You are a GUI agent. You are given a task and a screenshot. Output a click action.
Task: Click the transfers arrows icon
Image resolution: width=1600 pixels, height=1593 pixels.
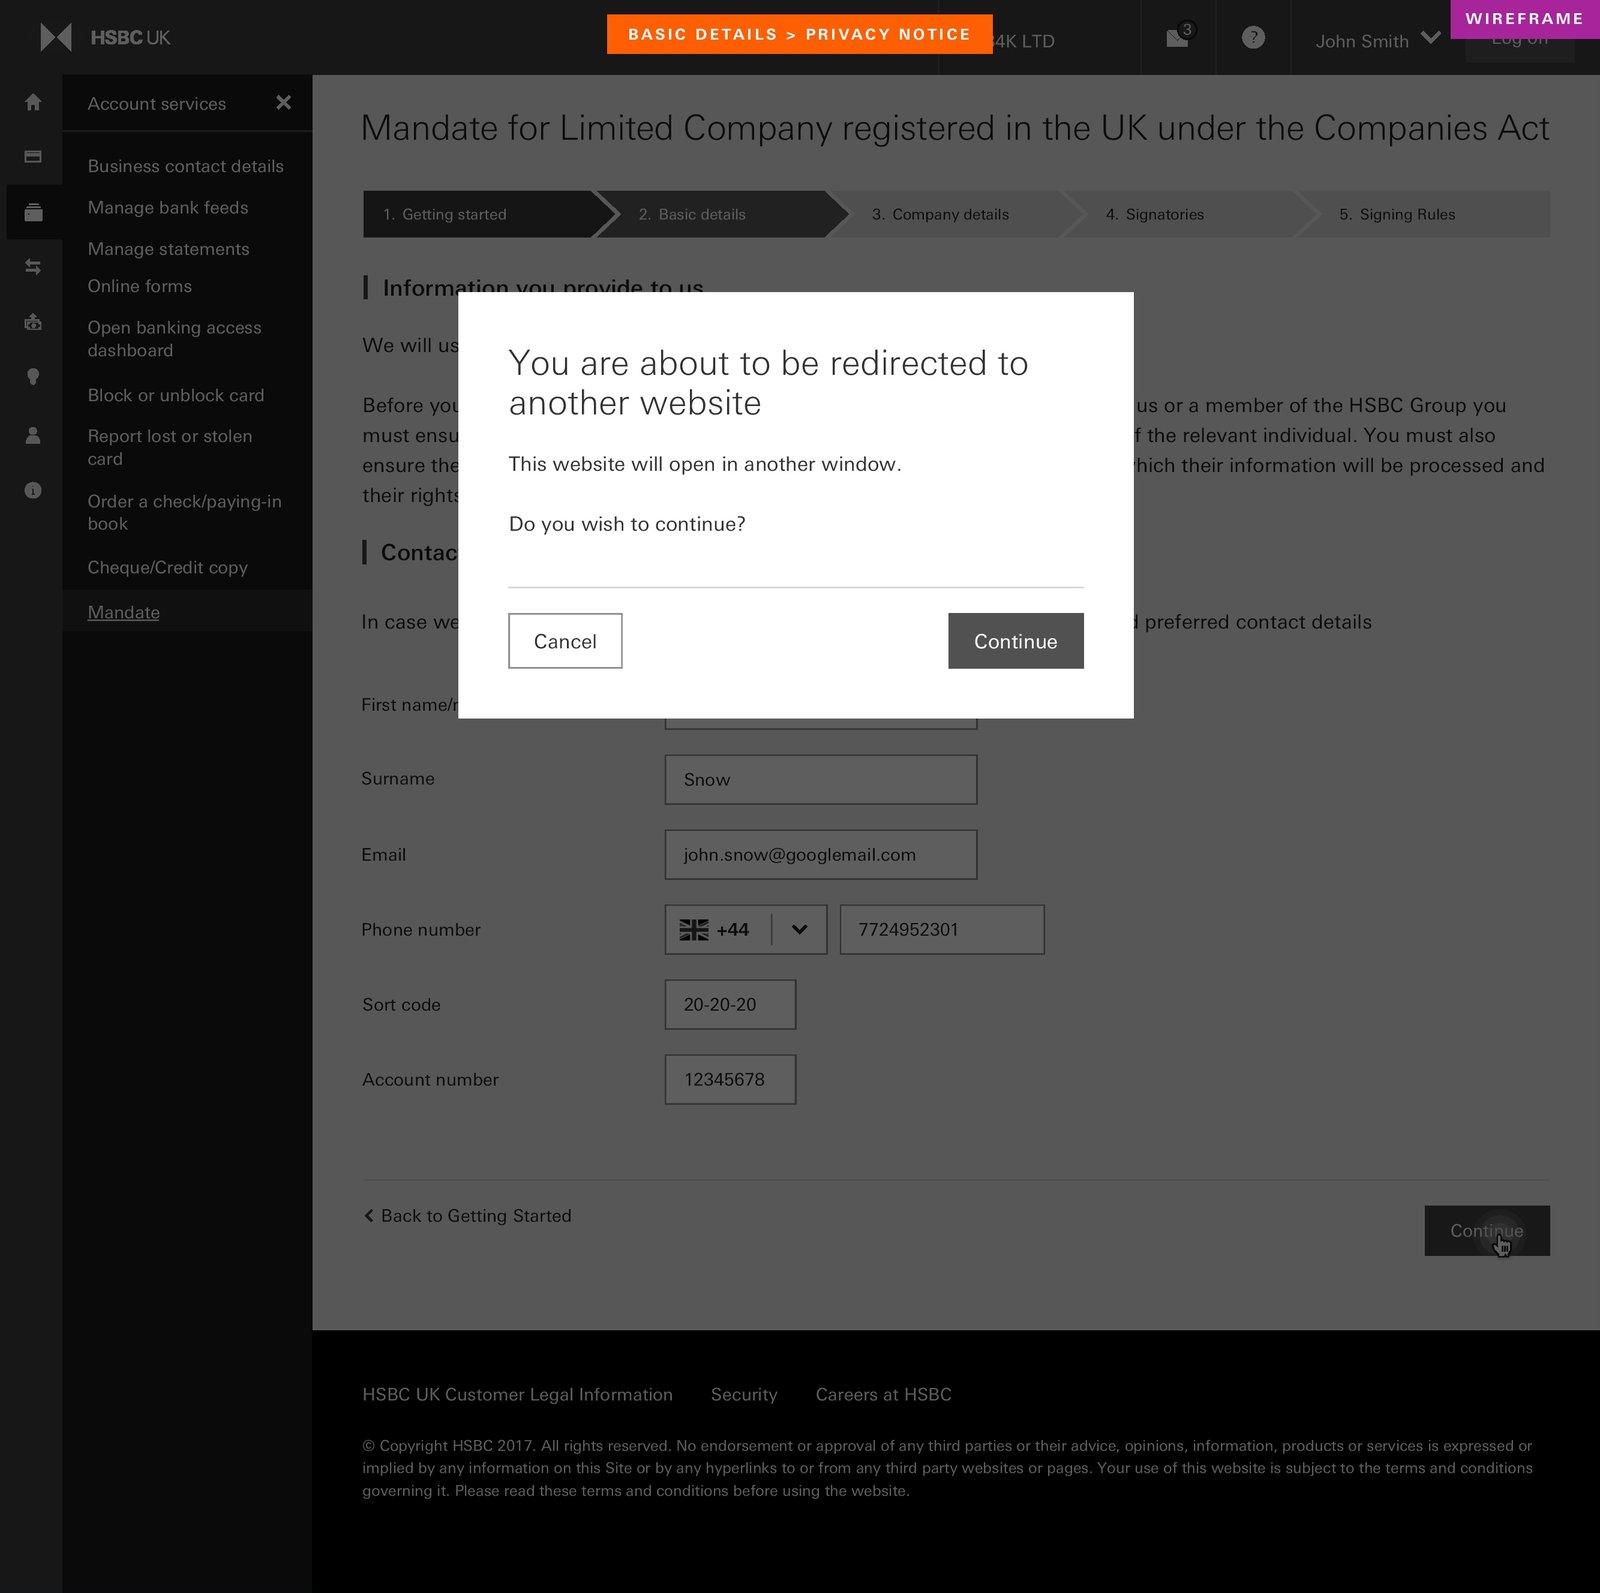(x=33, y=266)
